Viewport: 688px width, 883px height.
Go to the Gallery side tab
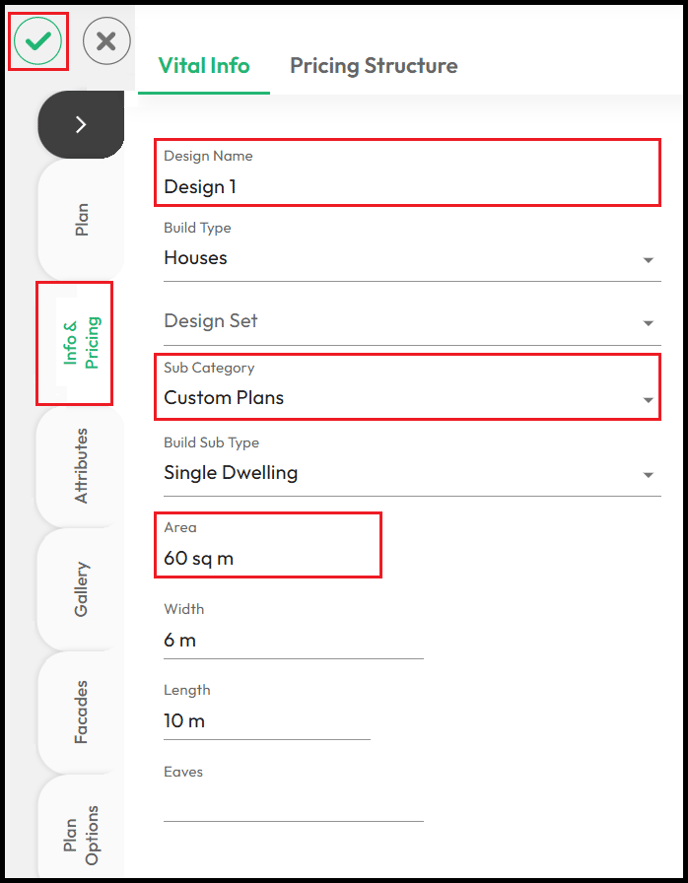pyautogui.click(x=81, y=589)
